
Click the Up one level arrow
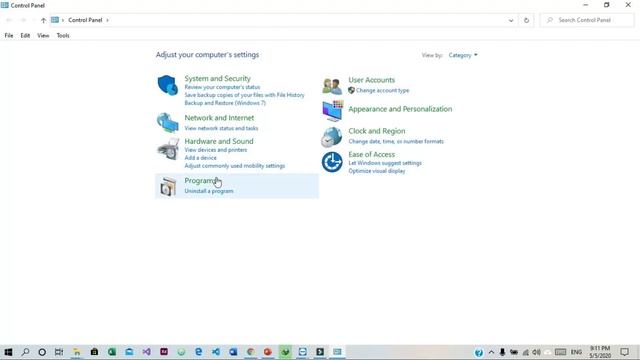click(x=43, y=20)
